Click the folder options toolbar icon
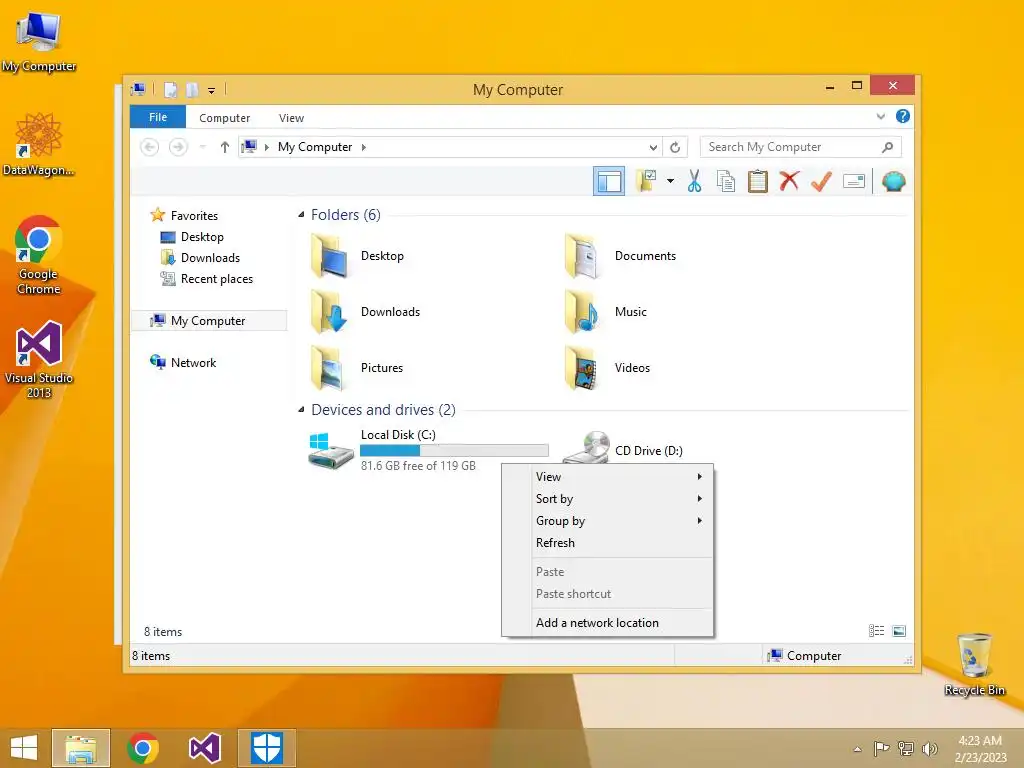The height and width of the screenshot is (768, 1024). coord(647,182)
